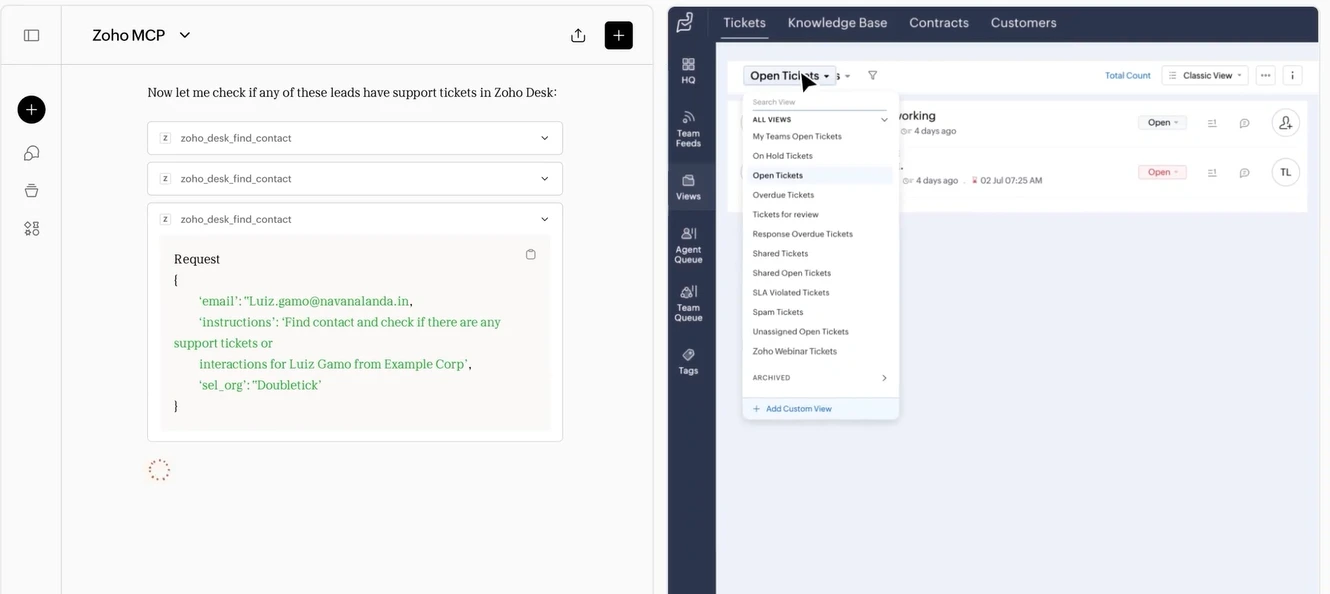The width and height of the screenshot is (1330, 594).
Task: Copy the request code block
Action: 530,254
